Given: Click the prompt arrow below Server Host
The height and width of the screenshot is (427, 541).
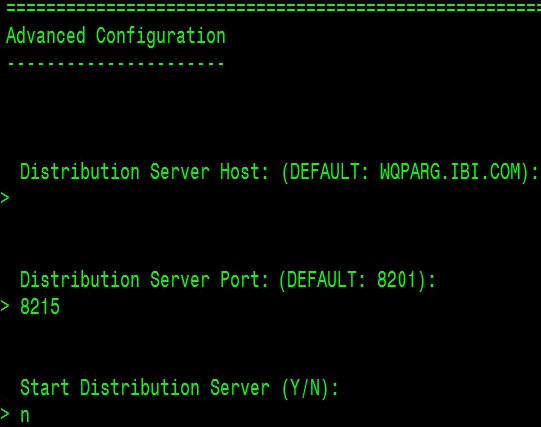Looking at the screenshot, I should pos(5,198).
